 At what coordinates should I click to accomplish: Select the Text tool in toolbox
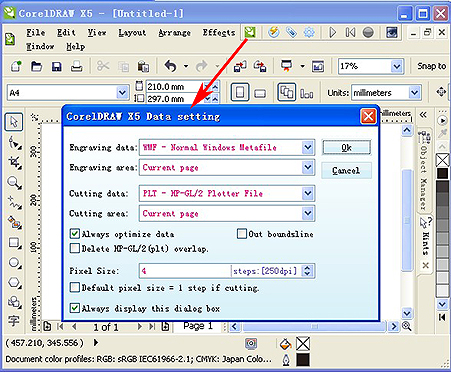14,321
